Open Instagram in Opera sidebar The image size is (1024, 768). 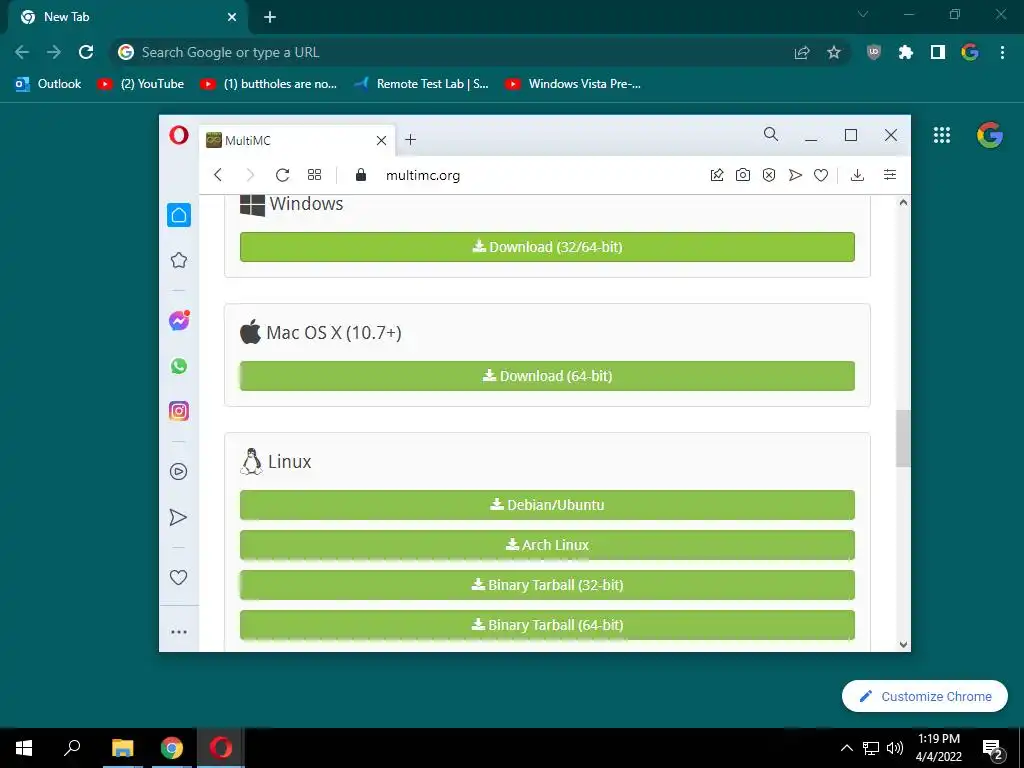[178, 411]
